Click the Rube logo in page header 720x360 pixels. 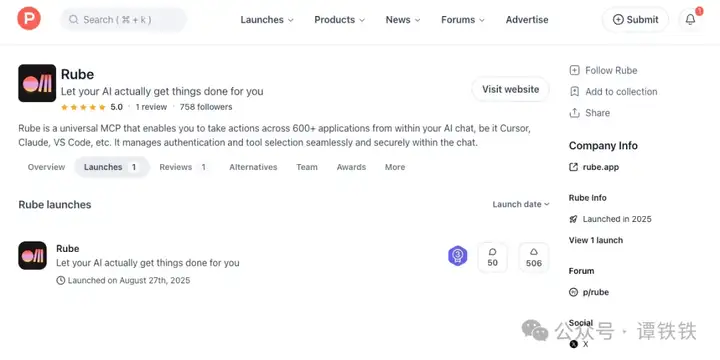tap(37, 83)
